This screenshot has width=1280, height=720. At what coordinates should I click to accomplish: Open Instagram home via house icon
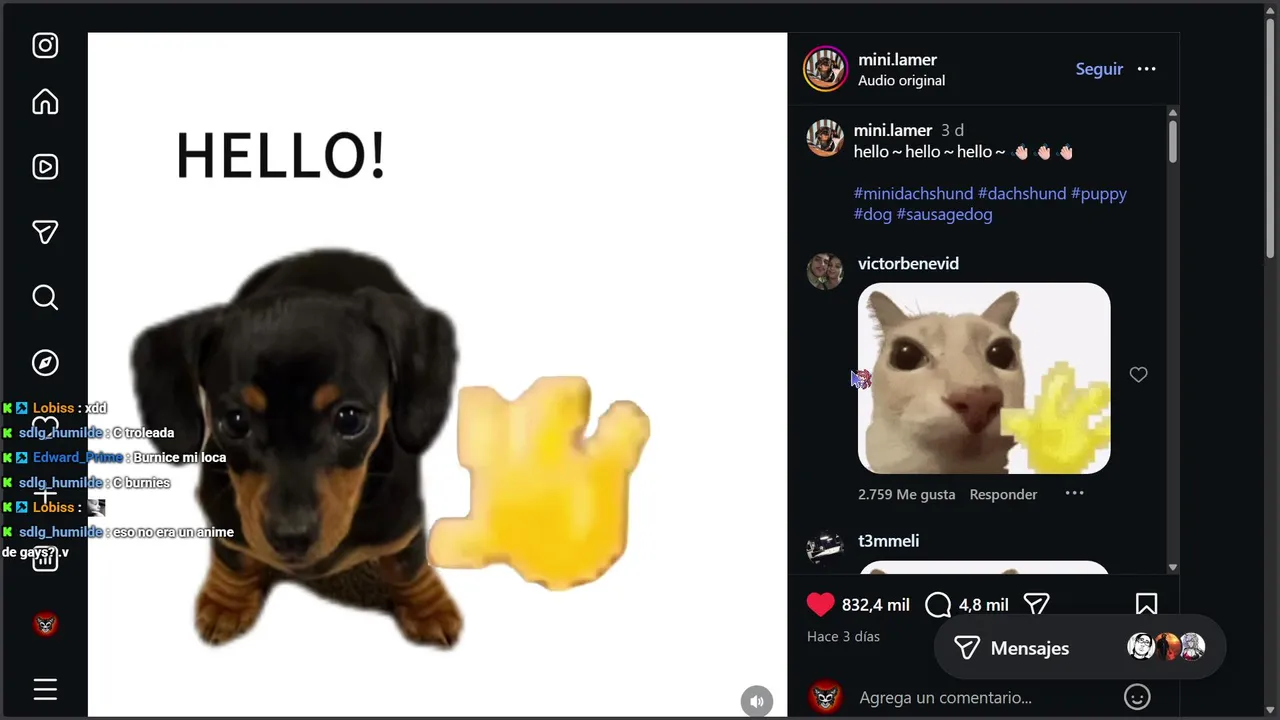coord(45,102)
